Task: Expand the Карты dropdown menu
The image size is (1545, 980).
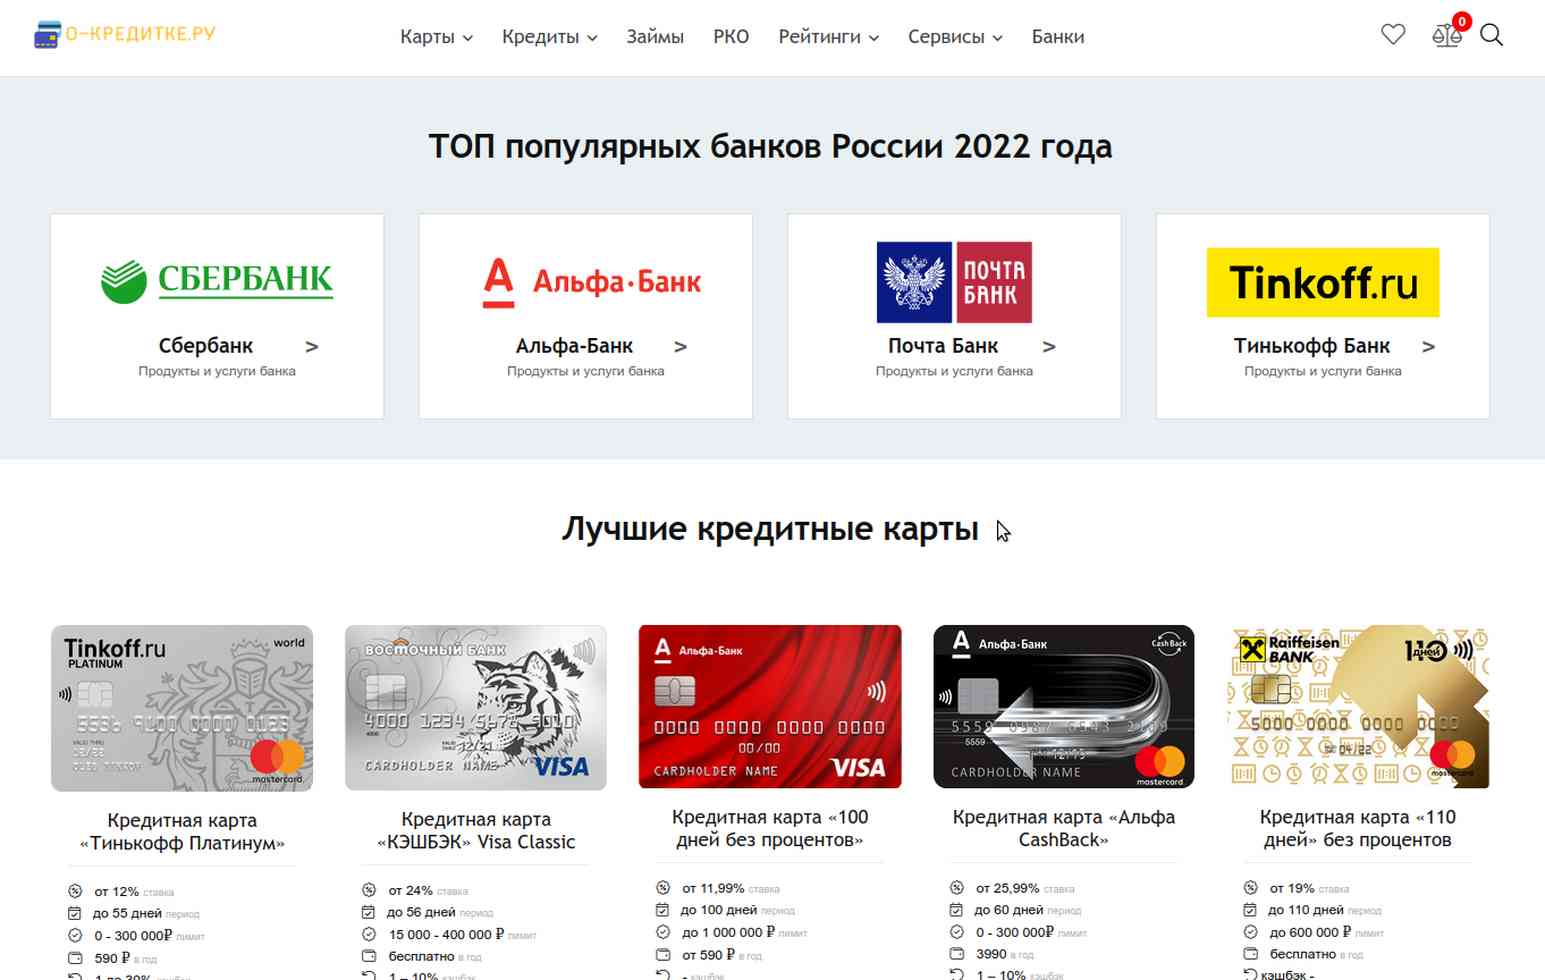Action: tap(436, 37)
